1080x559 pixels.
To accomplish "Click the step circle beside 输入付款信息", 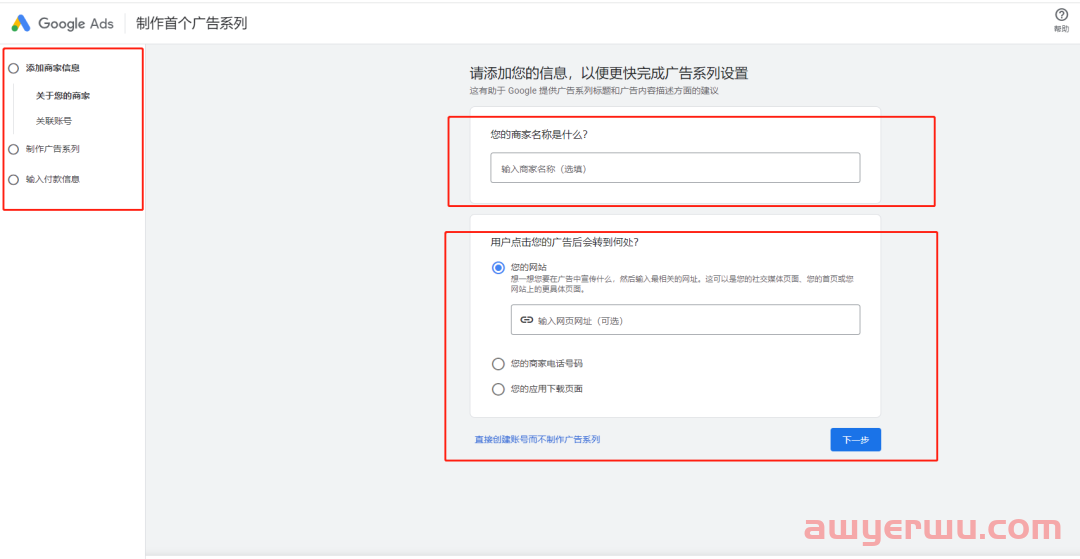I will point(13,180).
